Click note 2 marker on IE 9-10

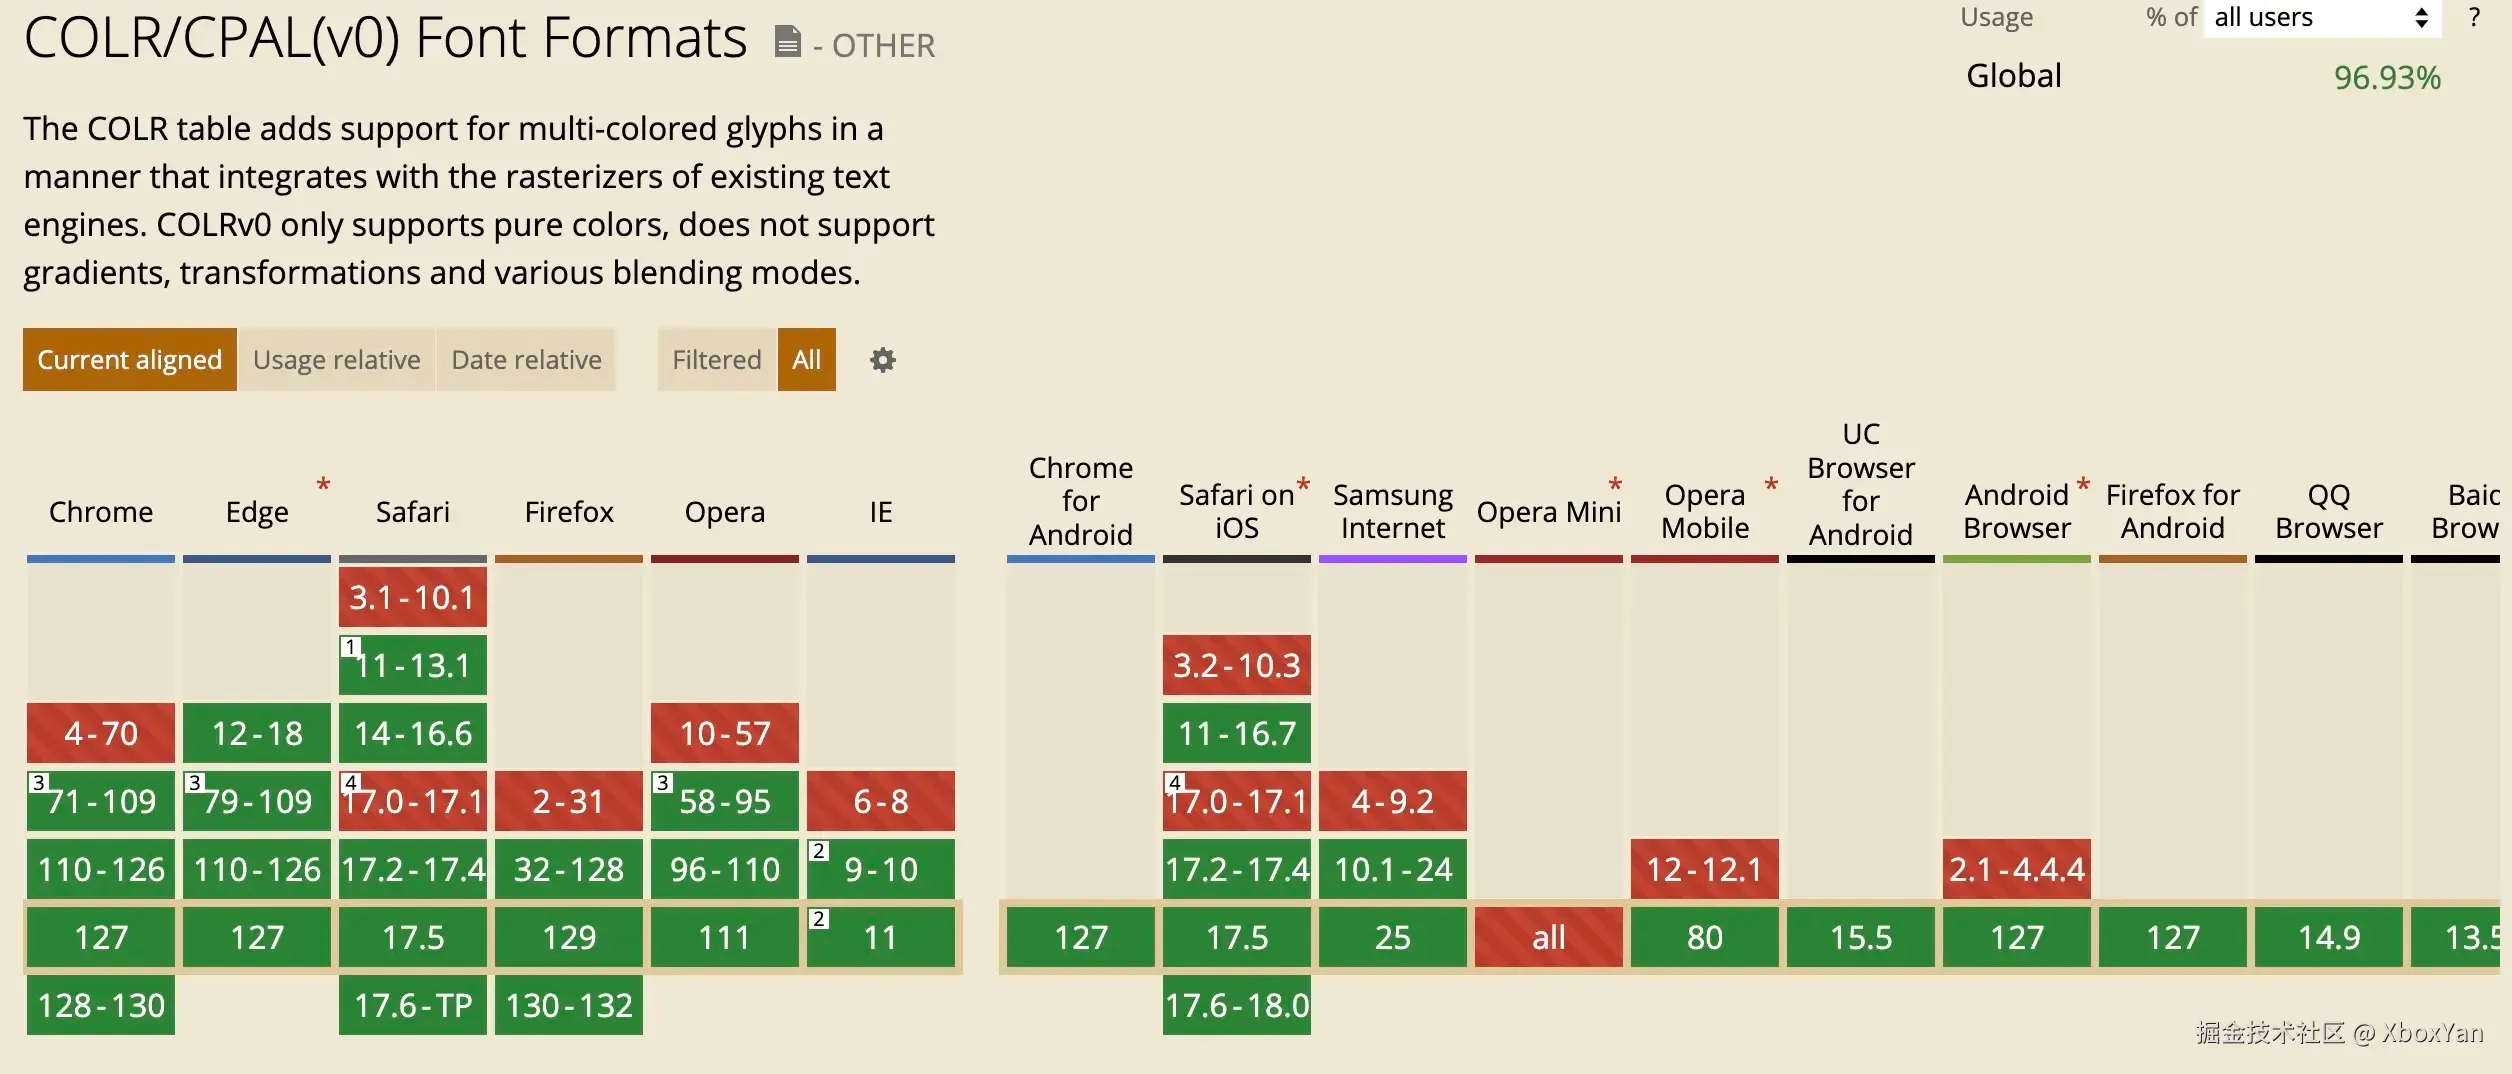tap(818, 851)
